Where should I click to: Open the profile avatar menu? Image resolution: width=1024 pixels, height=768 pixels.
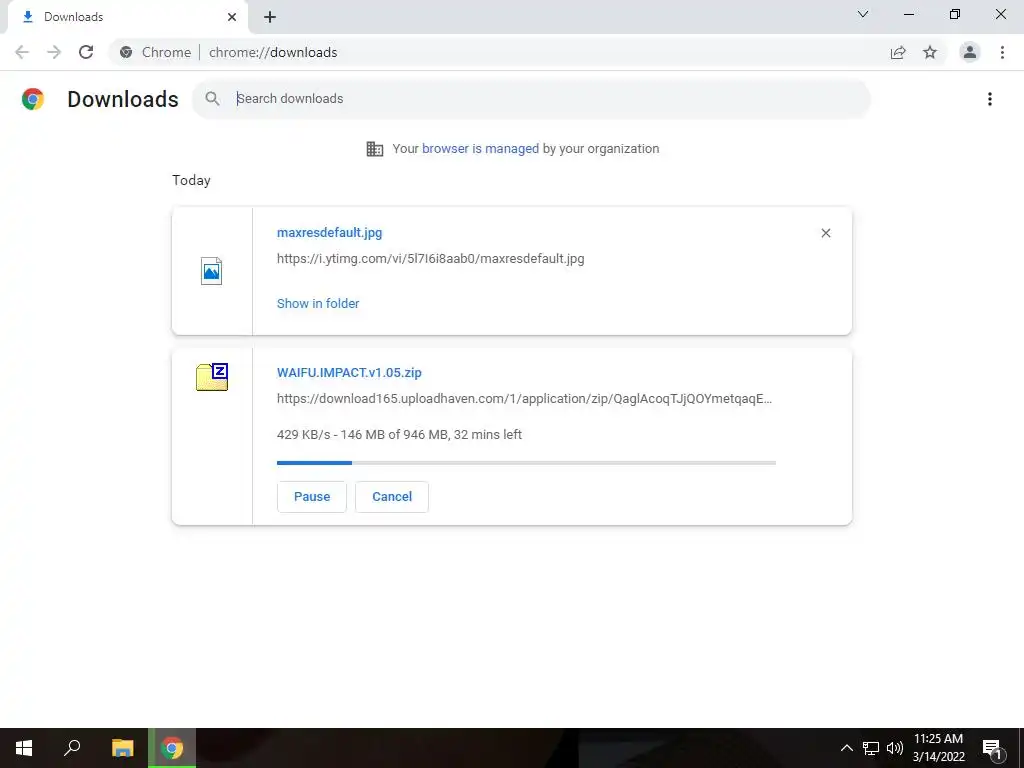coord(970,52)
